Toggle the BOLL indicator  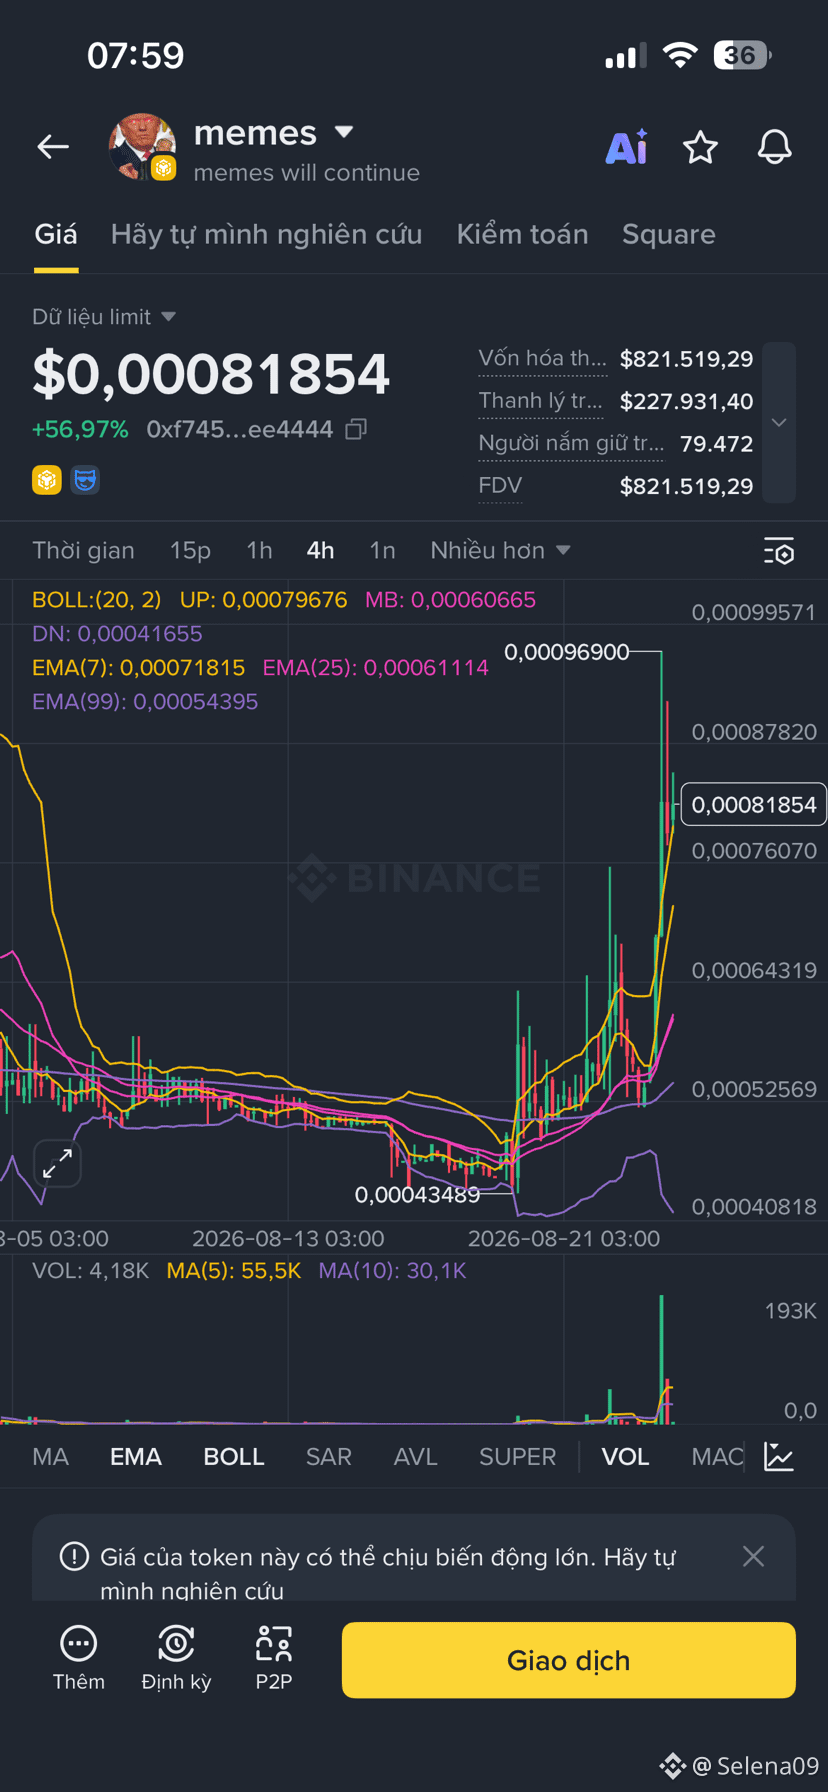234,1456
